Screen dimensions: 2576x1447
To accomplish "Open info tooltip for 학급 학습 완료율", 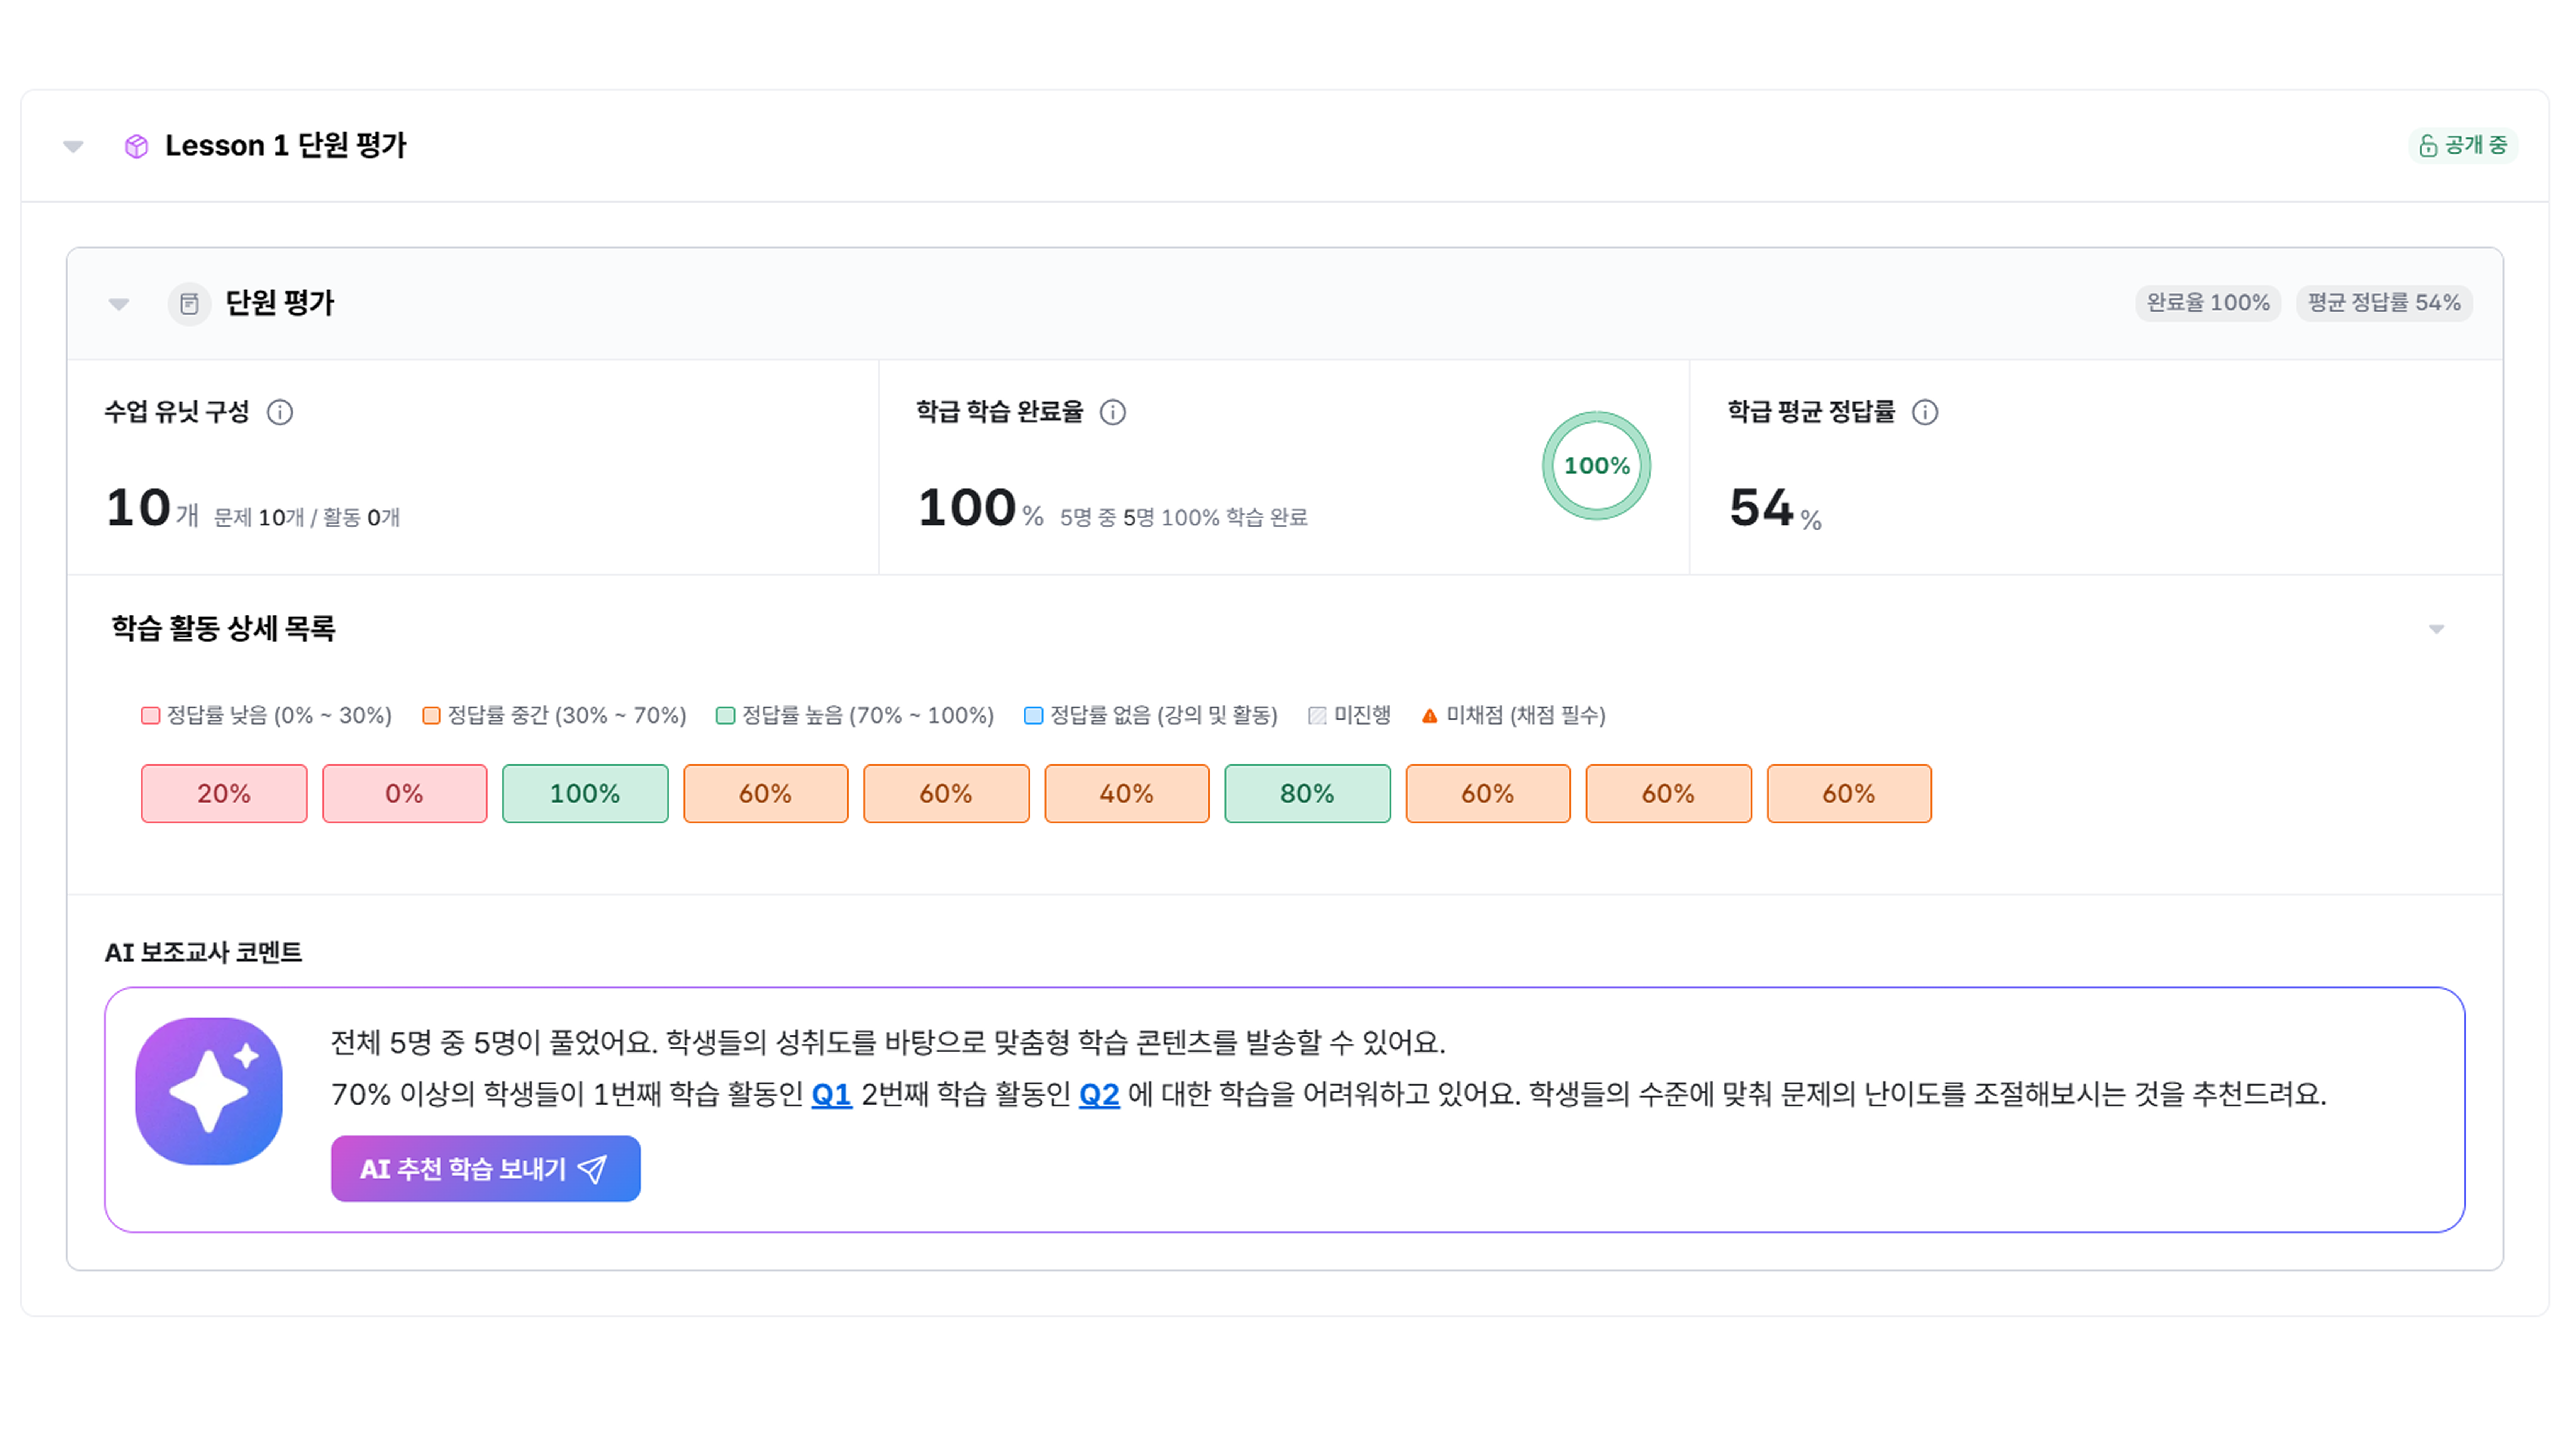I will [1113, 412].
